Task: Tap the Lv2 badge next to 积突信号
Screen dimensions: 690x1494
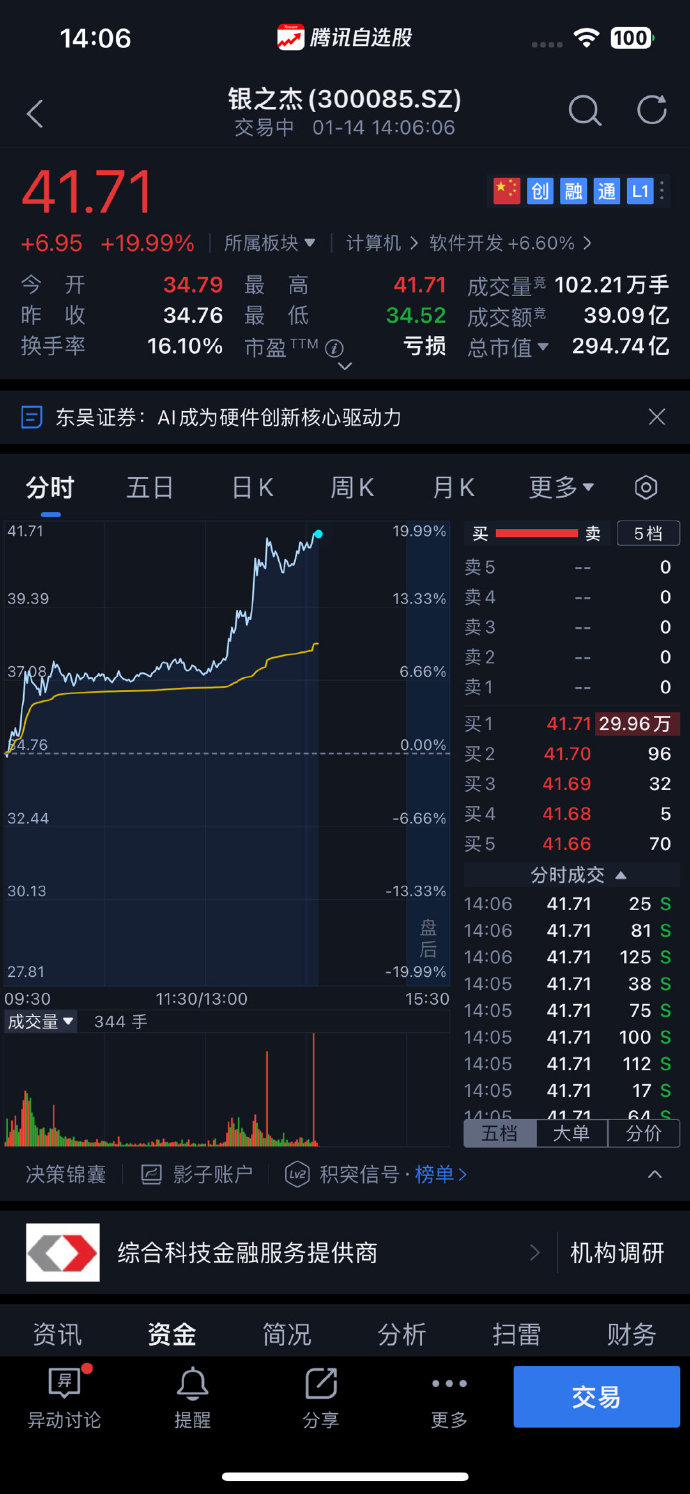Action: 295,1174
